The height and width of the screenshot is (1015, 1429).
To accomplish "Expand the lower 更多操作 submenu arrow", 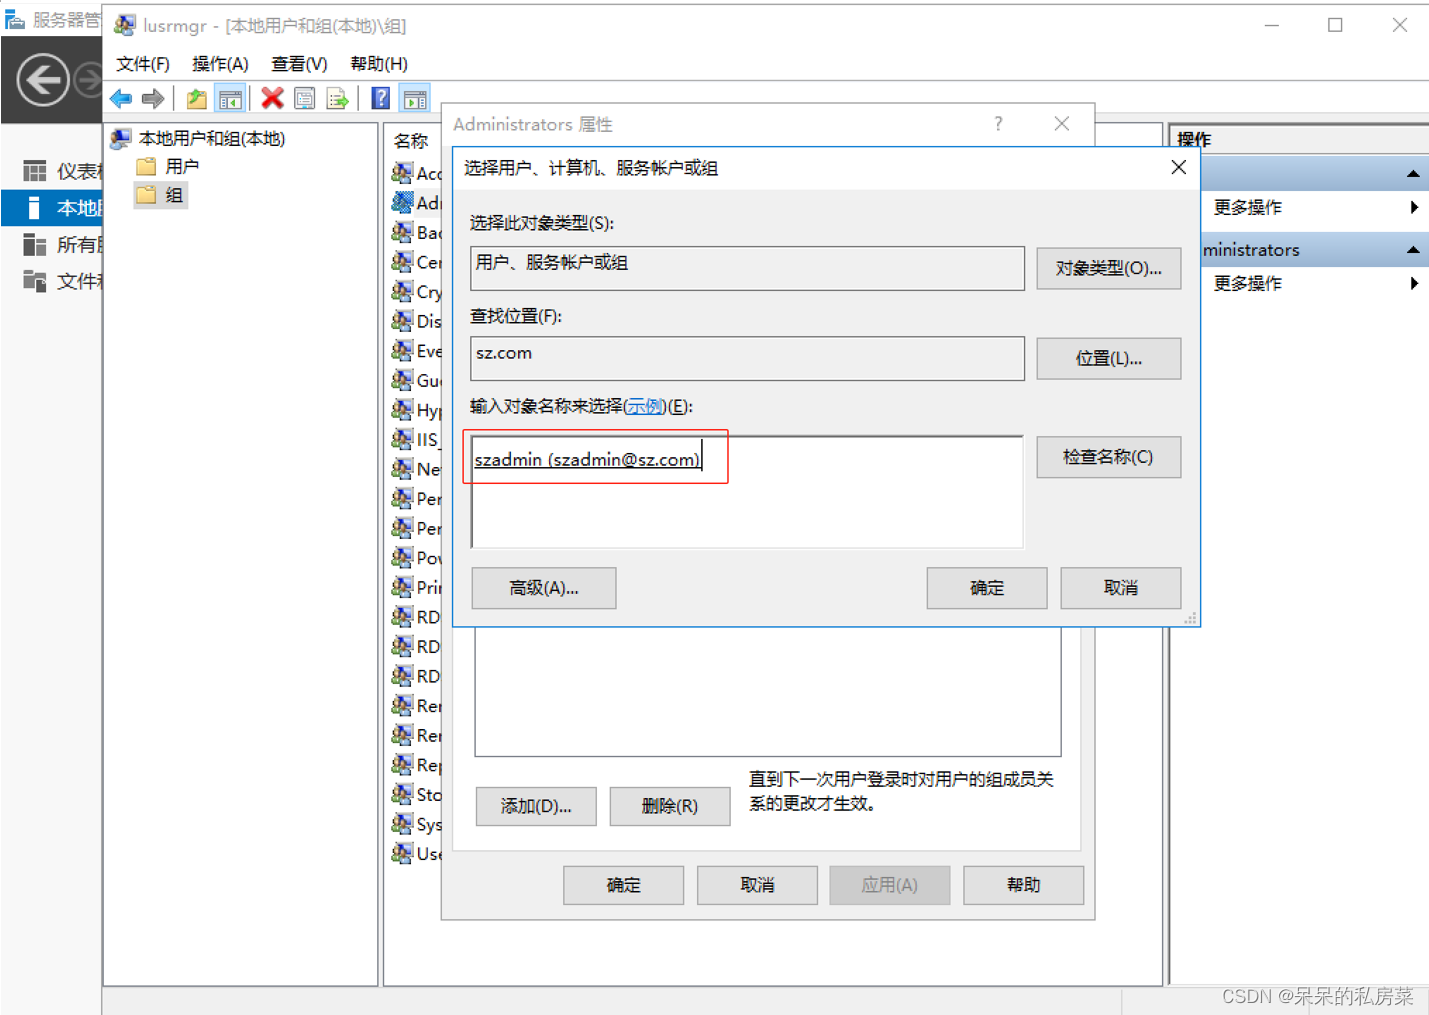I will pyautogui.click(x=1414, y=283).
